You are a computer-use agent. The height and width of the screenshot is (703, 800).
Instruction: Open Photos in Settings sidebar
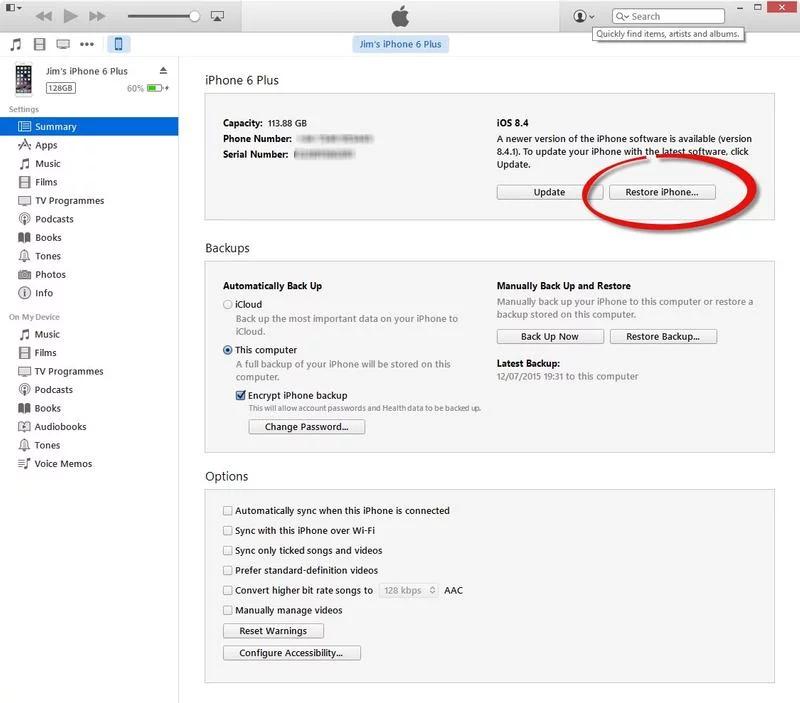pos(89,274)
